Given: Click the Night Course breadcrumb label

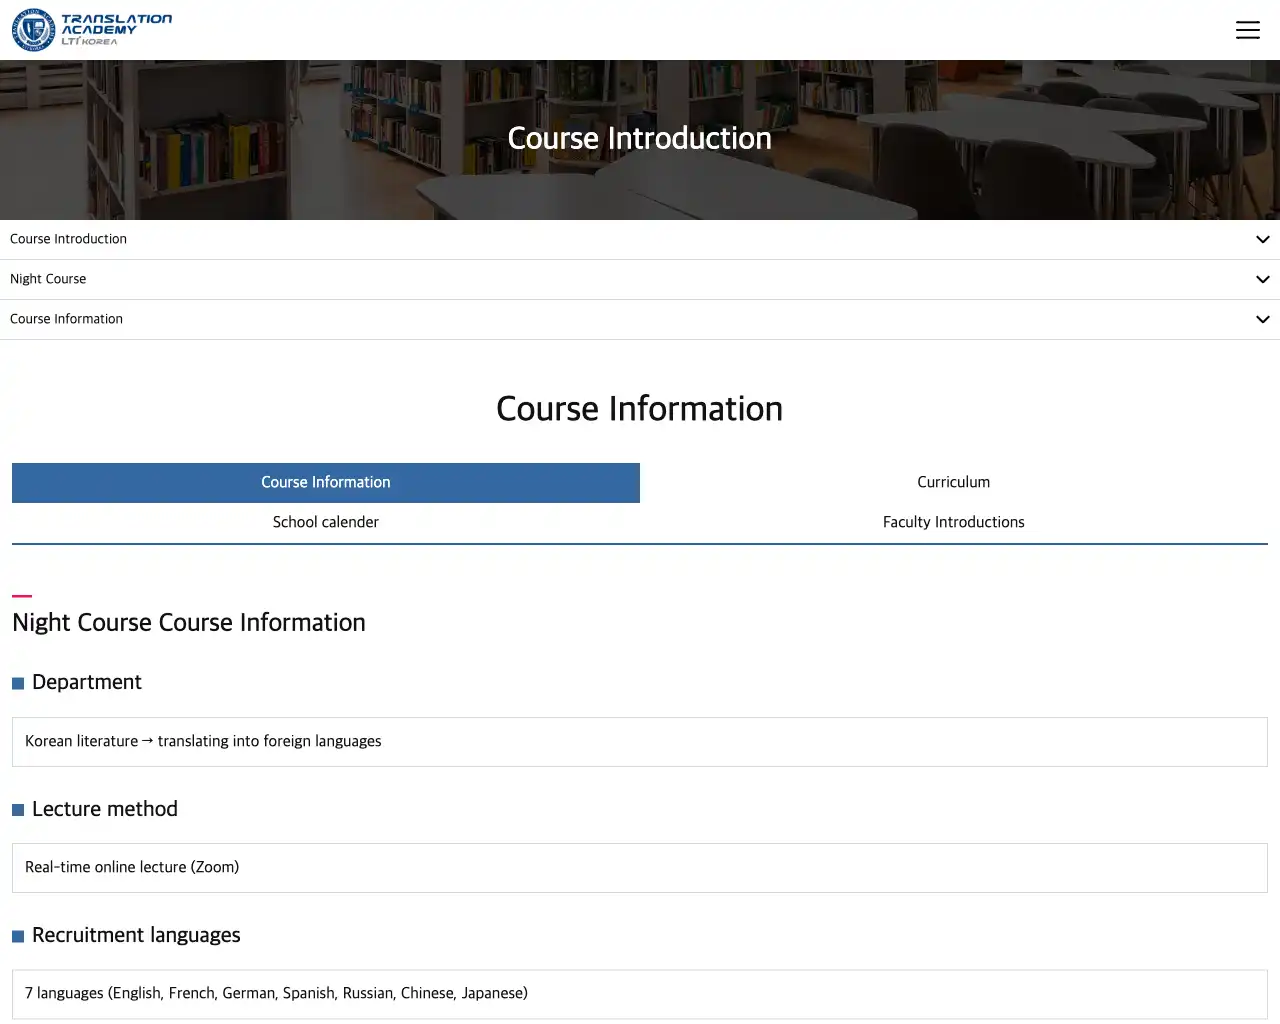Looking at the screenshot, I should click(48, 279).
